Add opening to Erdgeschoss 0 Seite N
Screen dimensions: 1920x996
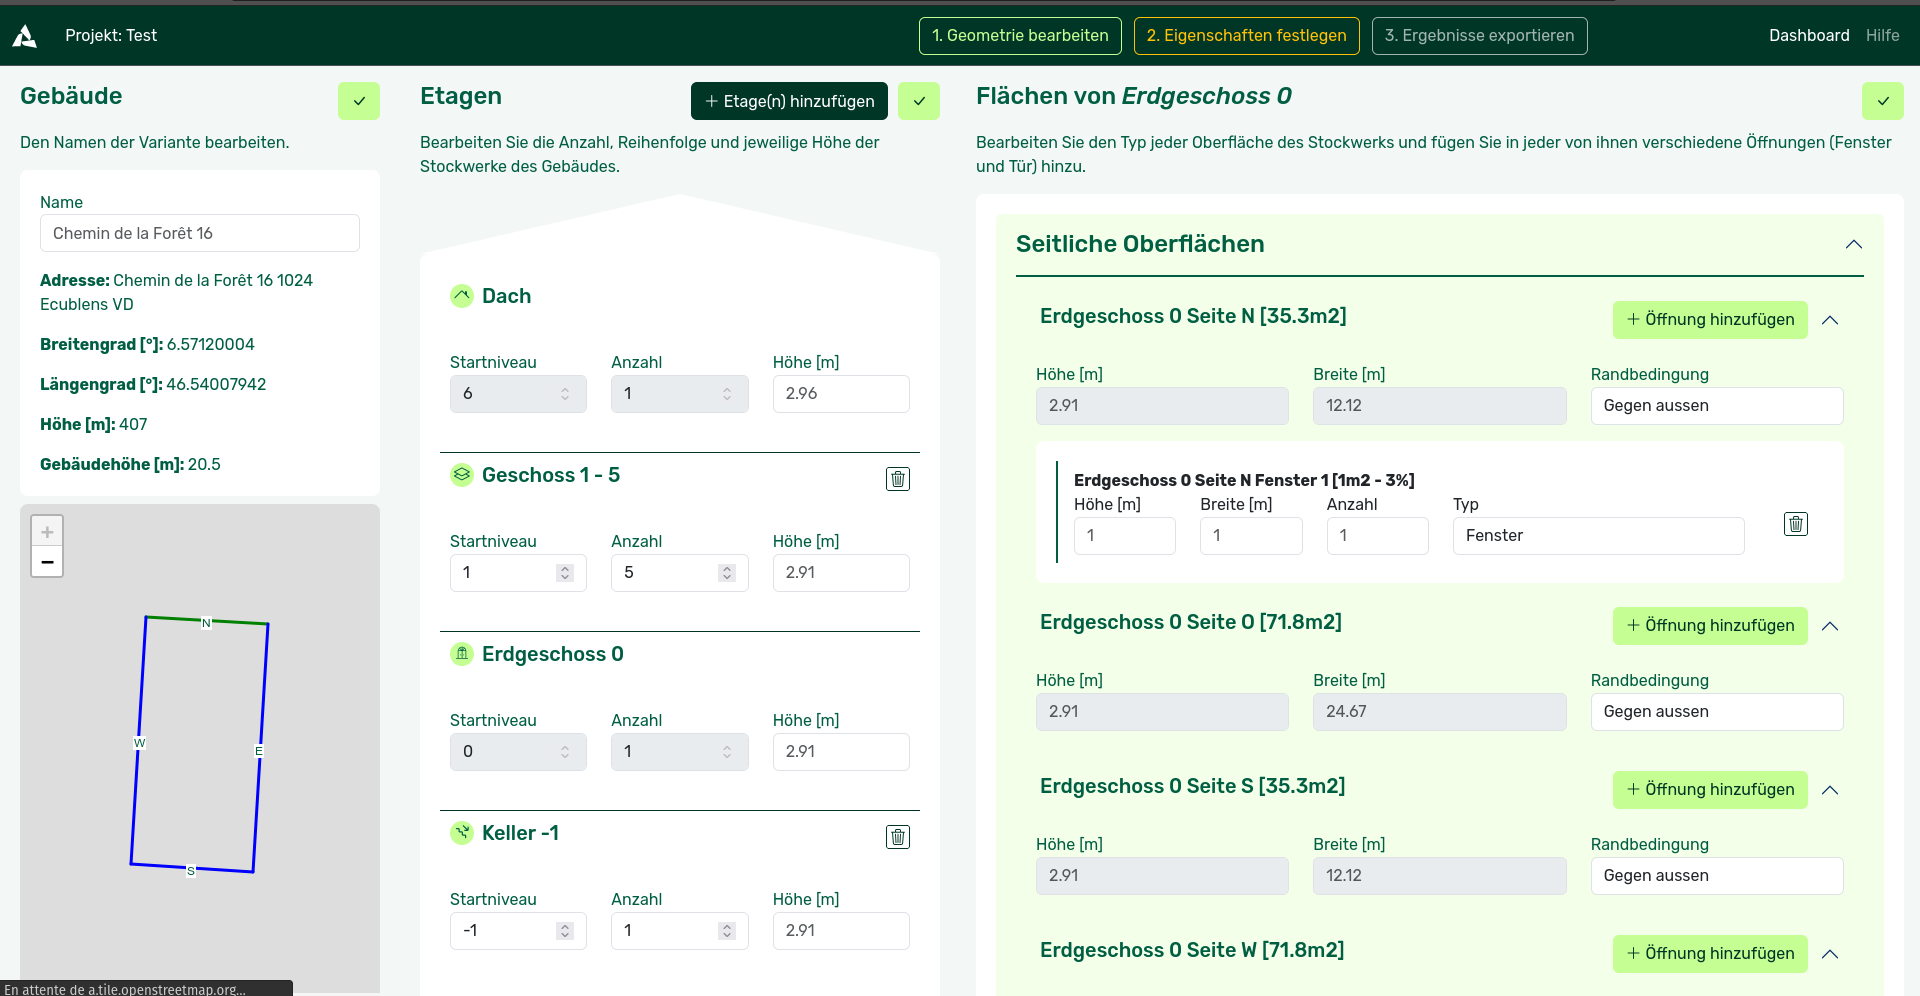[1710, 320]
